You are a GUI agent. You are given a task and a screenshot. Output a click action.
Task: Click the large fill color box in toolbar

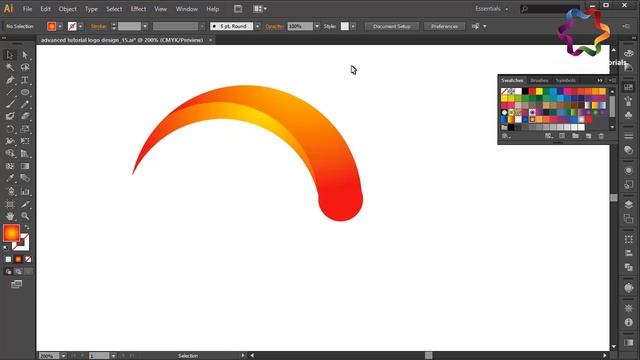pyautogui.click(x=11, y=233)
